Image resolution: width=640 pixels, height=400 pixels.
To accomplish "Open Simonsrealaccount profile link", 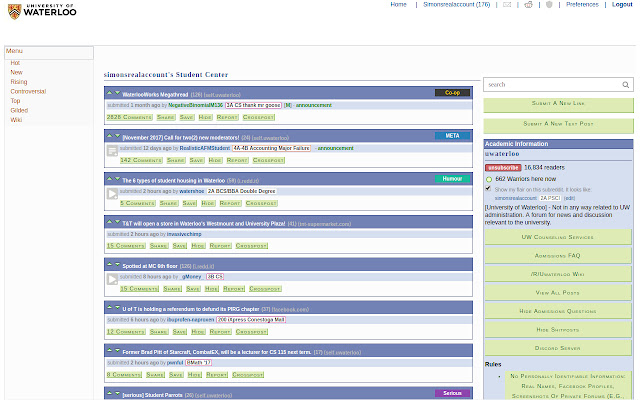I will coord(456,4).
